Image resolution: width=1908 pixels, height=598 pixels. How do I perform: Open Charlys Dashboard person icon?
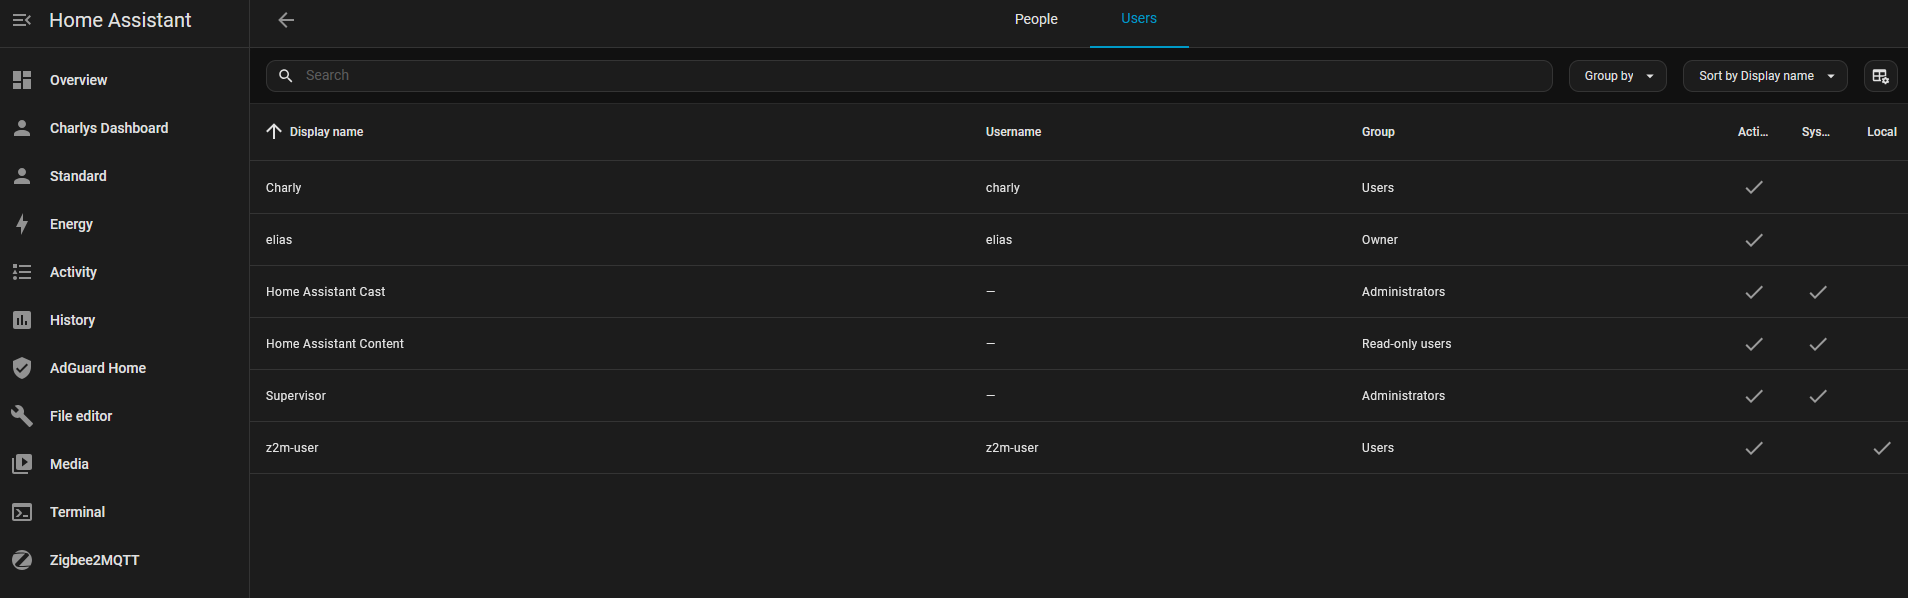(22, 128)
